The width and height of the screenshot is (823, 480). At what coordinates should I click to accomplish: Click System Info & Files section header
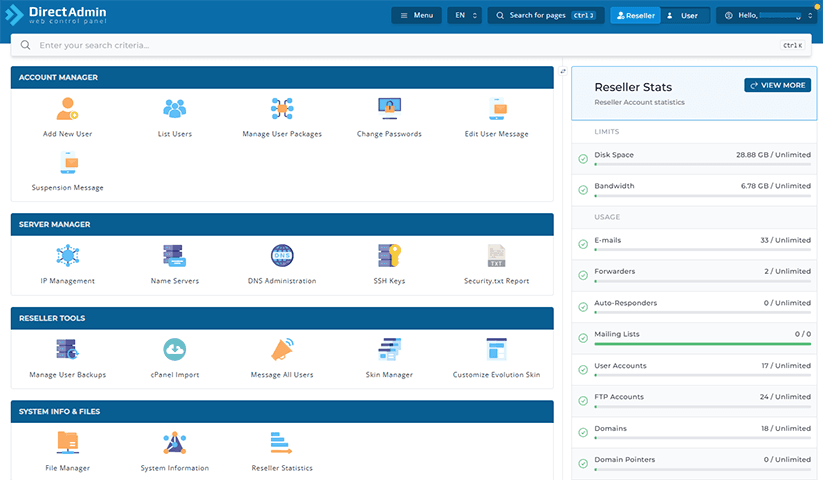click(x=282, y=411)
